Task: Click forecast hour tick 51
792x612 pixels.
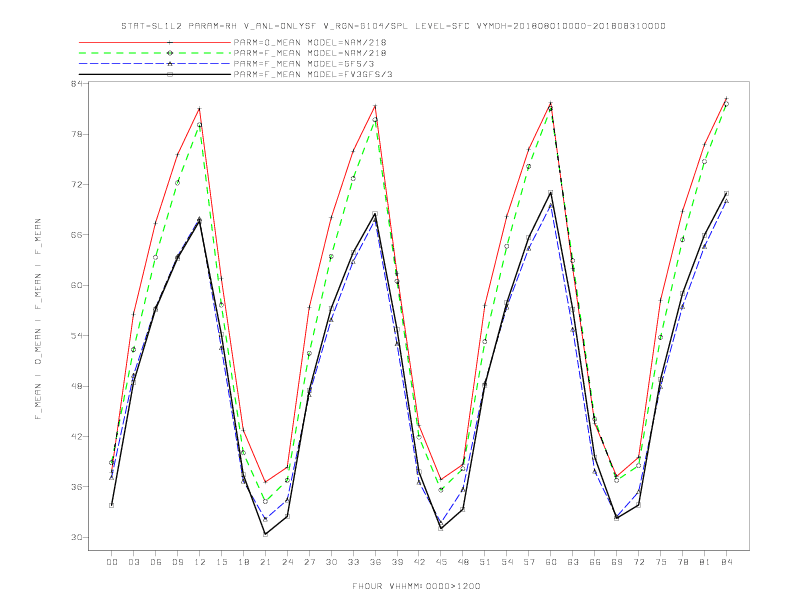Action: [485, 562]
